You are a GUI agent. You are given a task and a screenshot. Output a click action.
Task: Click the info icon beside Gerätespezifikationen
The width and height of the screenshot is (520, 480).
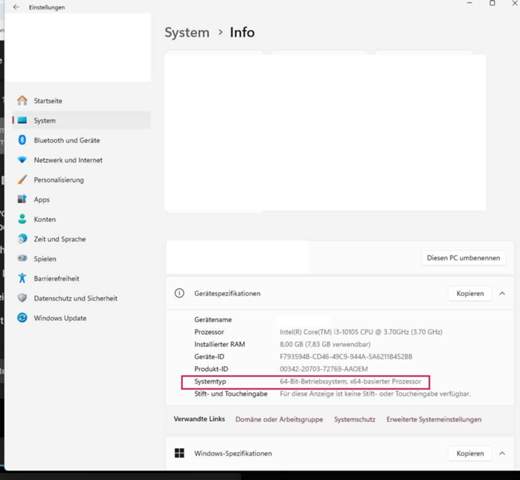[179, 293]
